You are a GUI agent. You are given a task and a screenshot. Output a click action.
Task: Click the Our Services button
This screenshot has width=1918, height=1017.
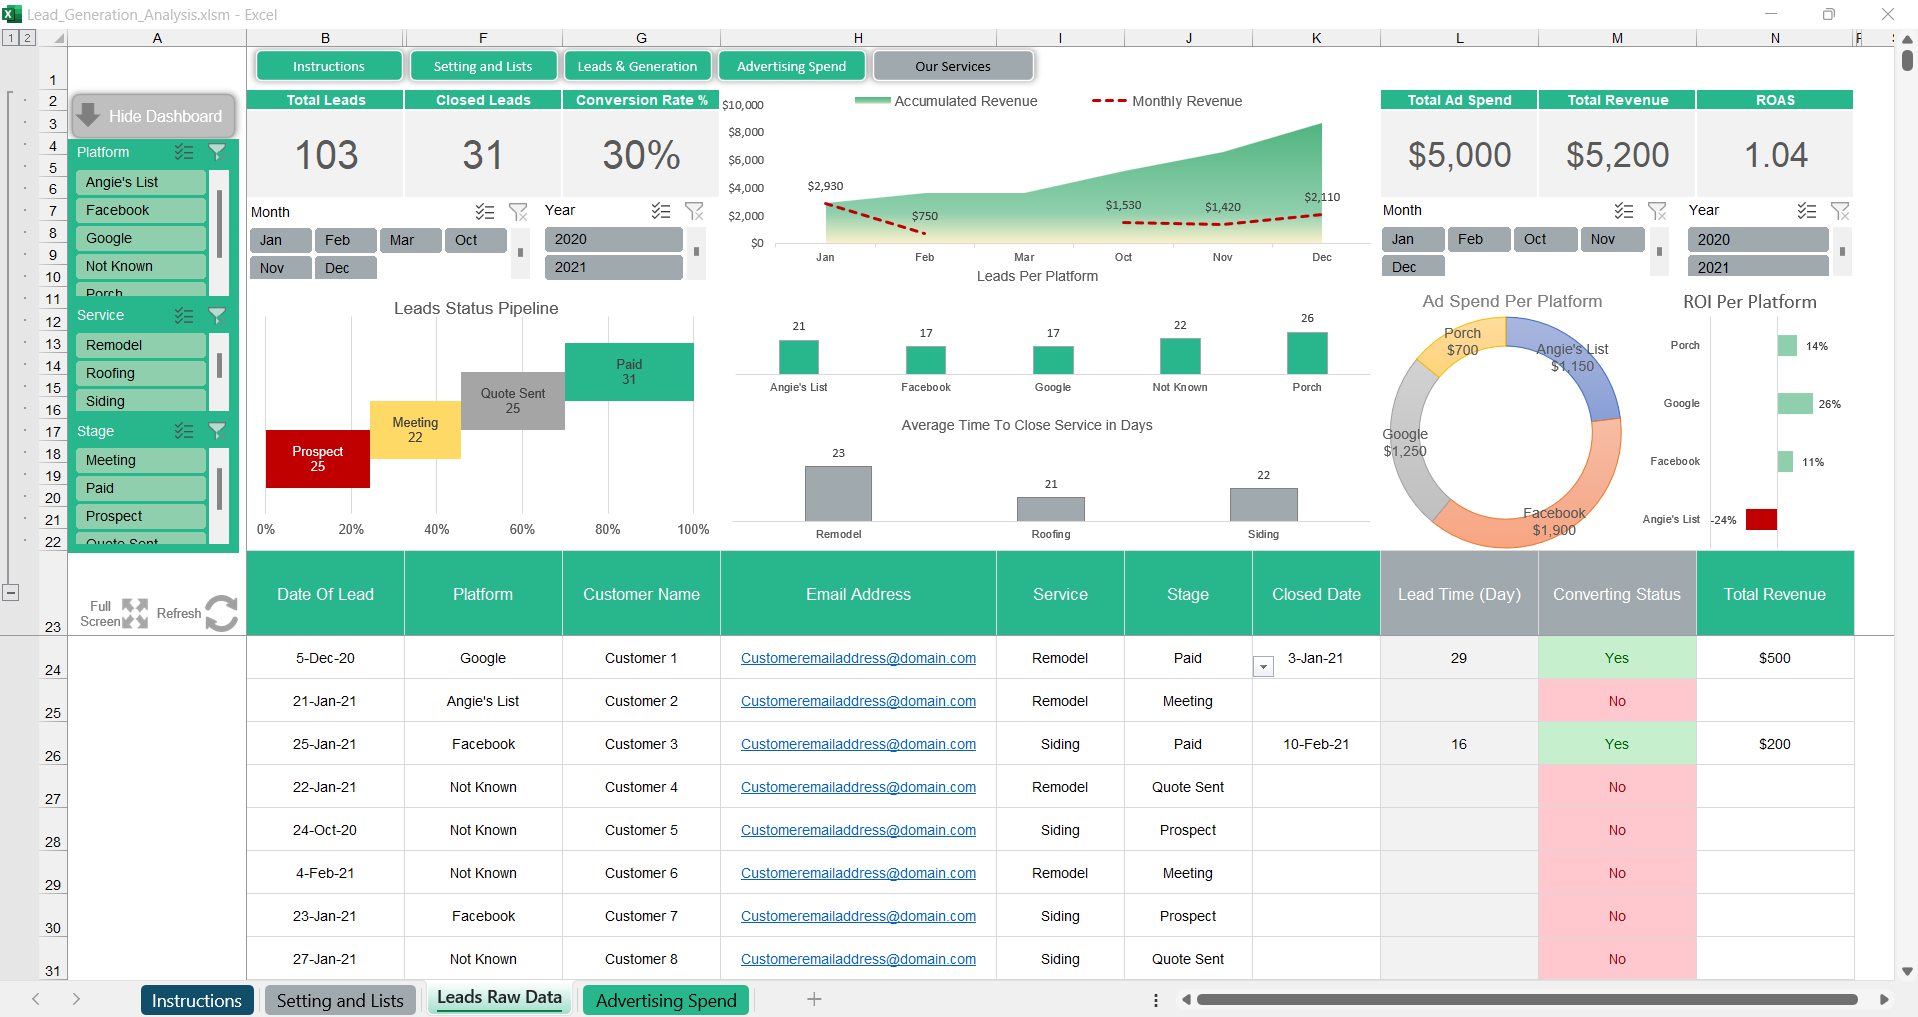(x=953, y=66)
